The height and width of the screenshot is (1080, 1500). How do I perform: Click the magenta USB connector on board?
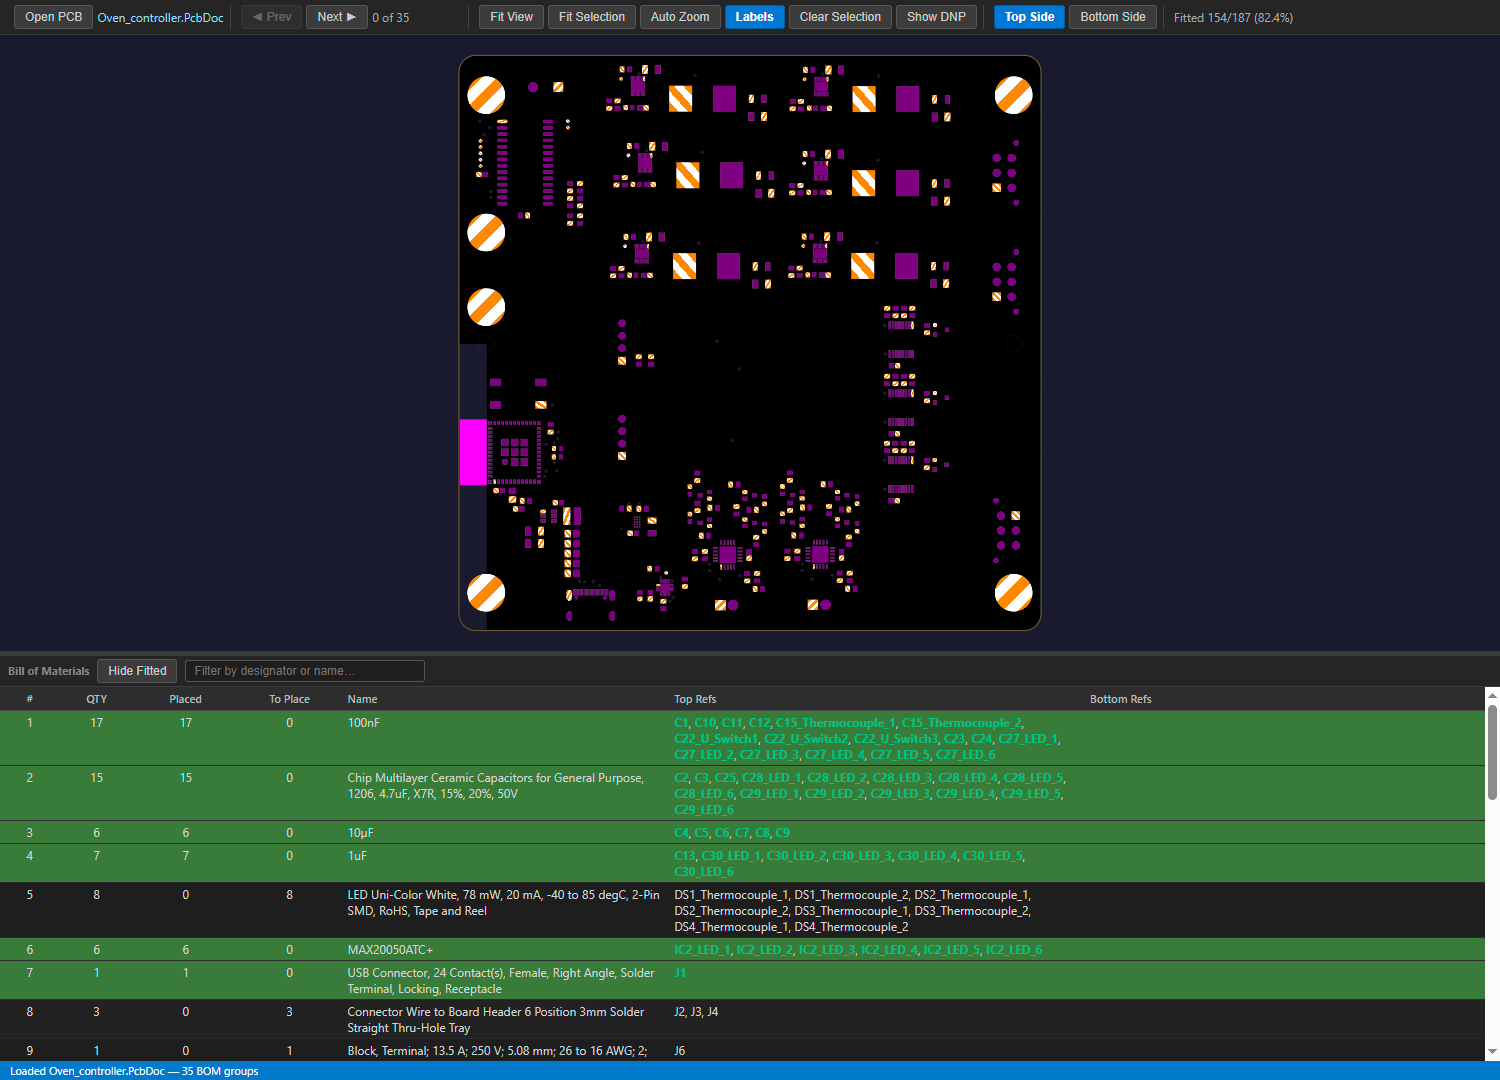tap(473, 452)
